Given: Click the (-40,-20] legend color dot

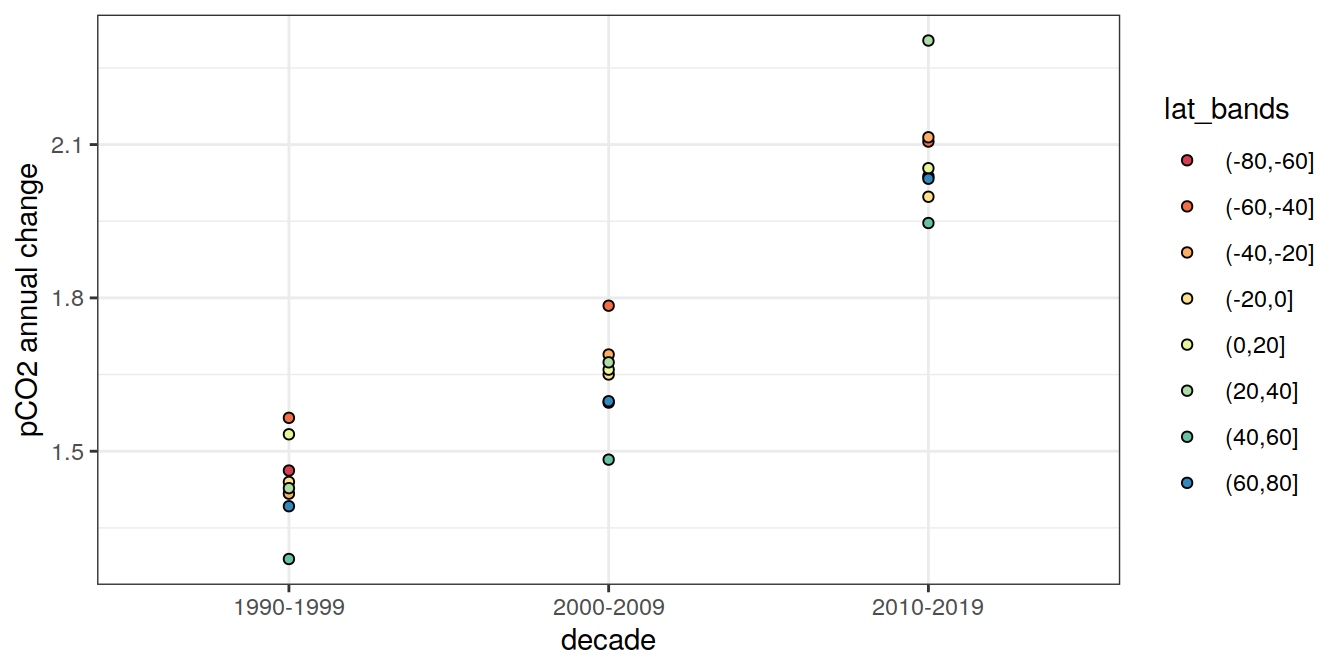Looking at the screenshot, I should (1187, 253).
